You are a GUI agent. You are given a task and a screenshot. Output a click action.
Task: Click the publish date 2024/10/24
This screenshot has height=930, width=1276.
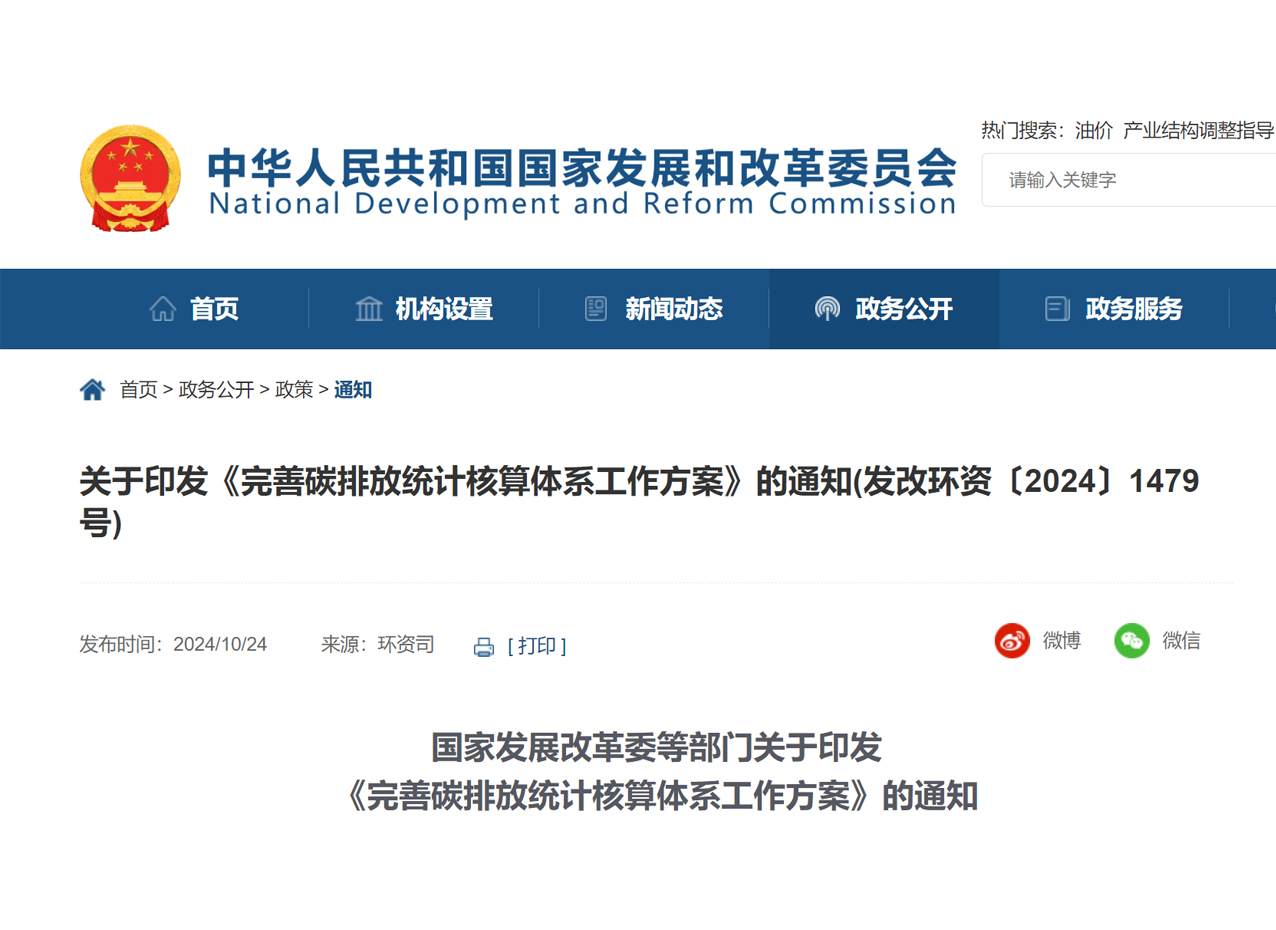click(x=220, y=644)
